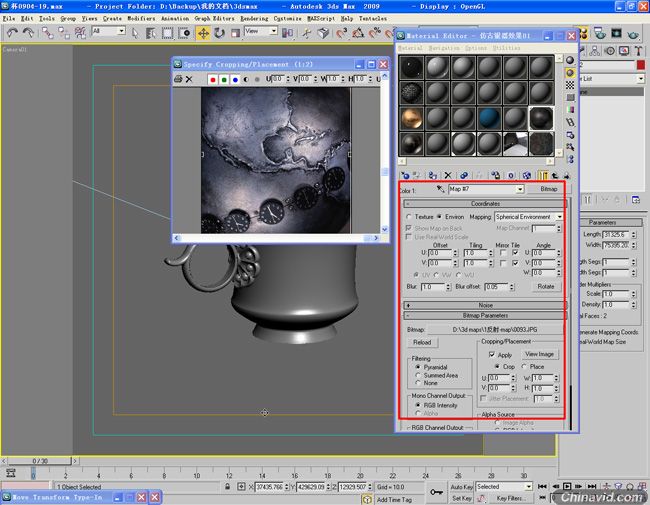This screenshot has height=505, width=650.
Task: Toggle the Percent Snap icon
Action: [x=375, y=33]
